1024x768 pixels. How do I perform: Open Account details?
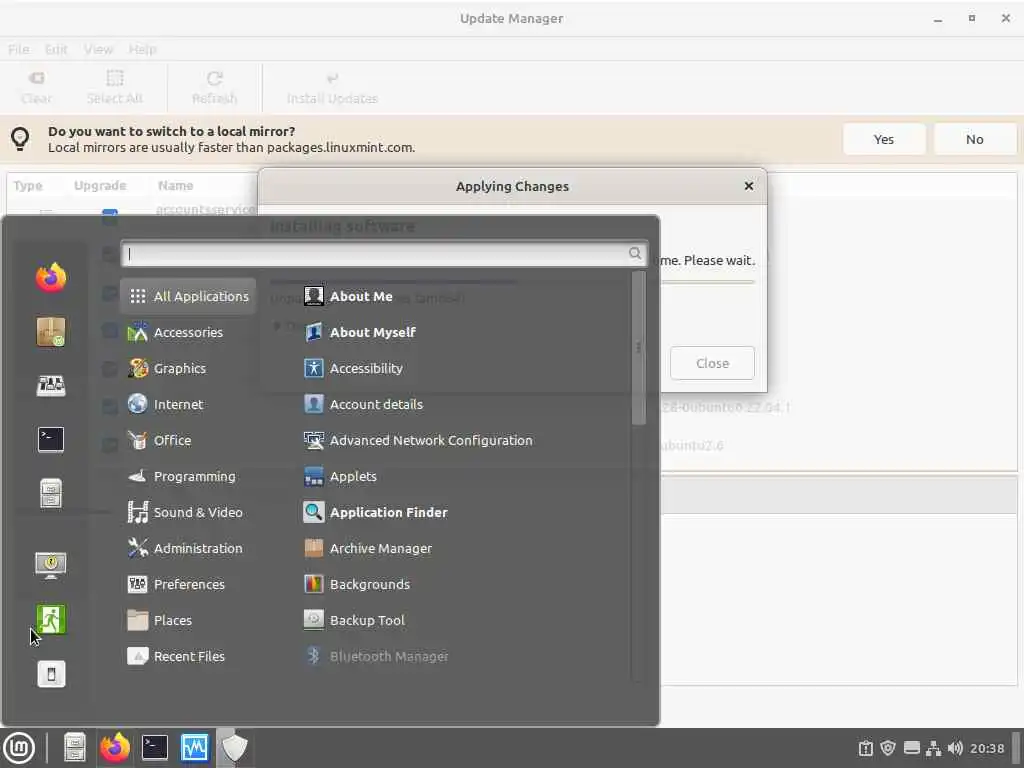(x=363, y=404)
